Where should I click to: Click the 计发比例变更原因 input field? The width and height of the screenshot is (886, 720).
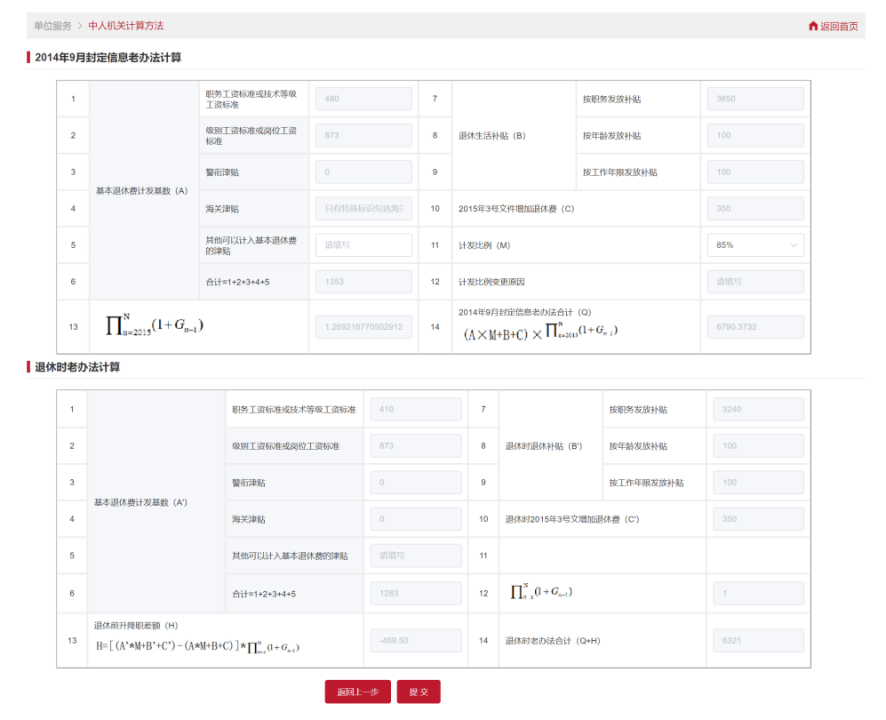tap(755, 281)
